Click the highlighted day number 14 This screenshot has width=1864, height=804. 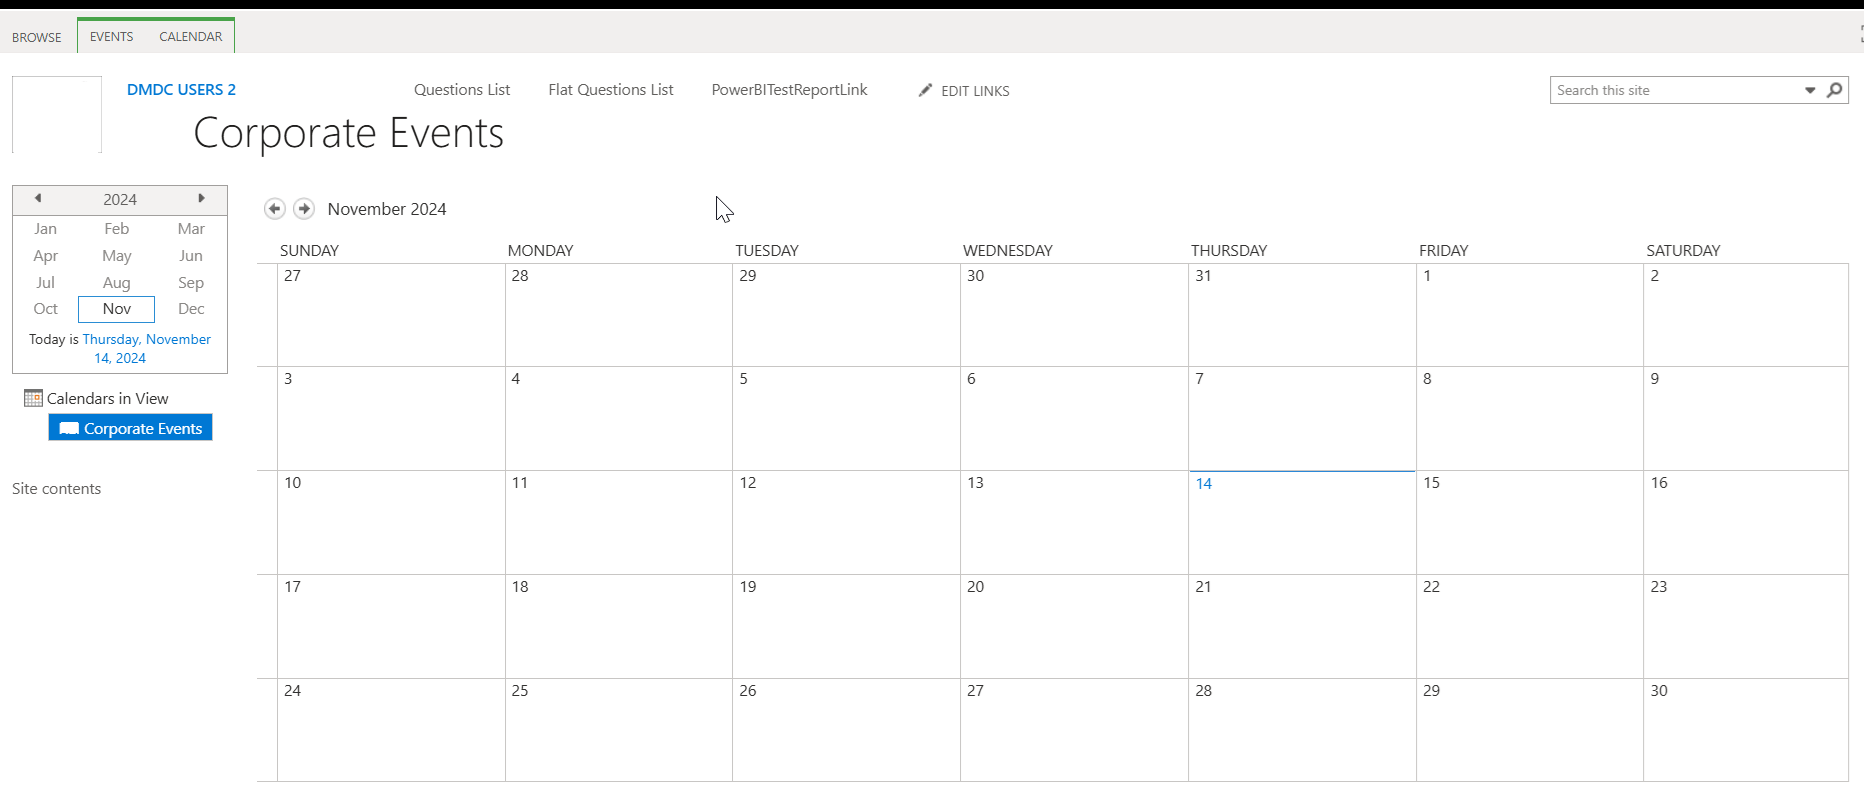[1204, 484]
